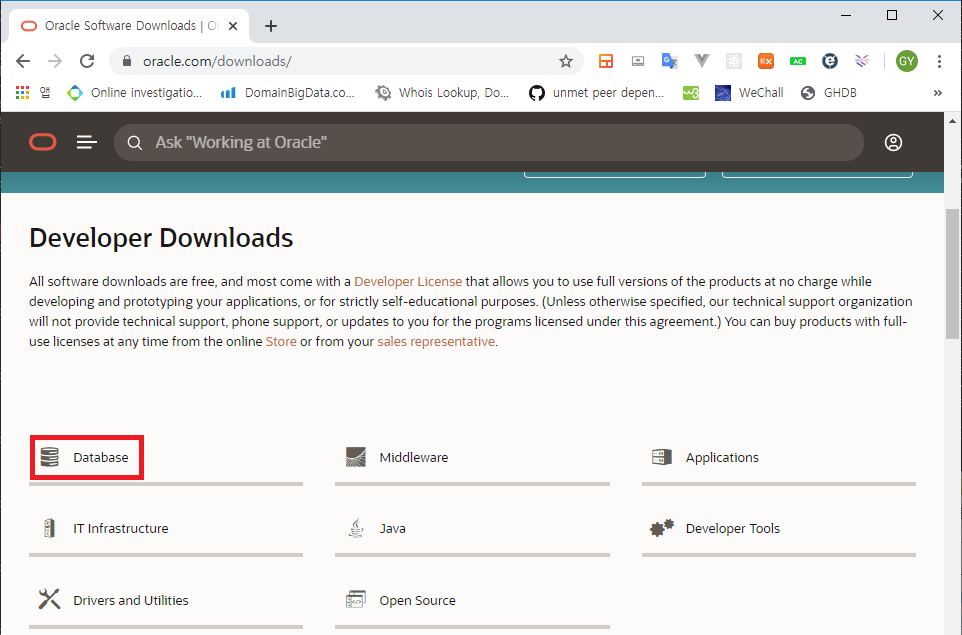Reload the Oracle downloads page
The width and height of the screenshot is (962, 635).
[87, 61]
